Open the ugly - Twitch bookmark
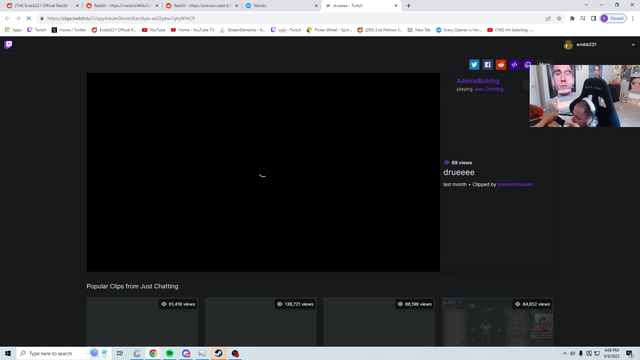 pos(286,30)
